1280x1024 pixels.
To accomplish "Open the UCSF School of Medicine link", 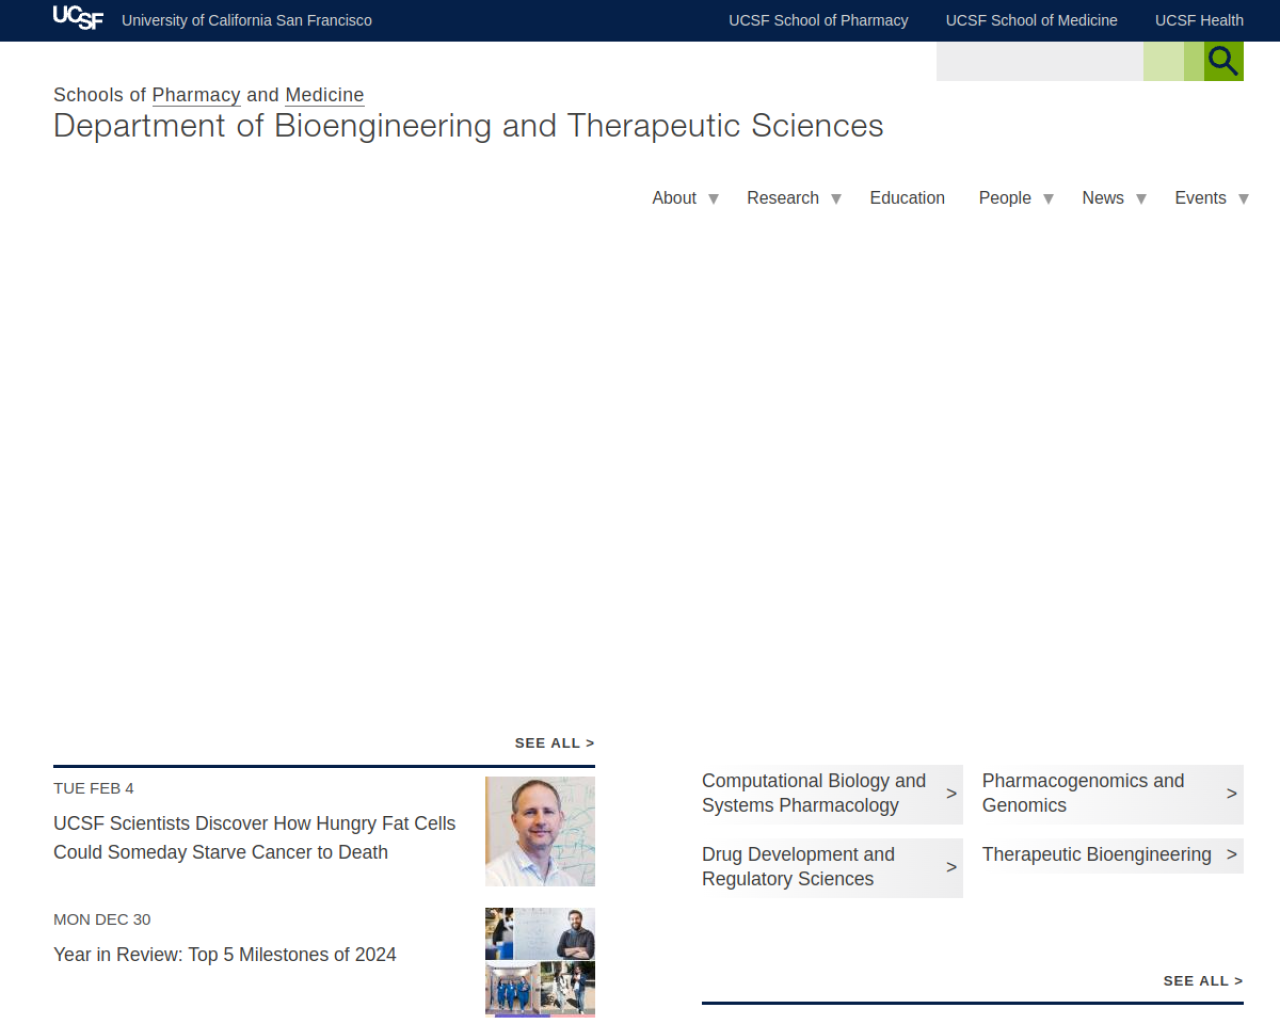I will pos(1031,20).
